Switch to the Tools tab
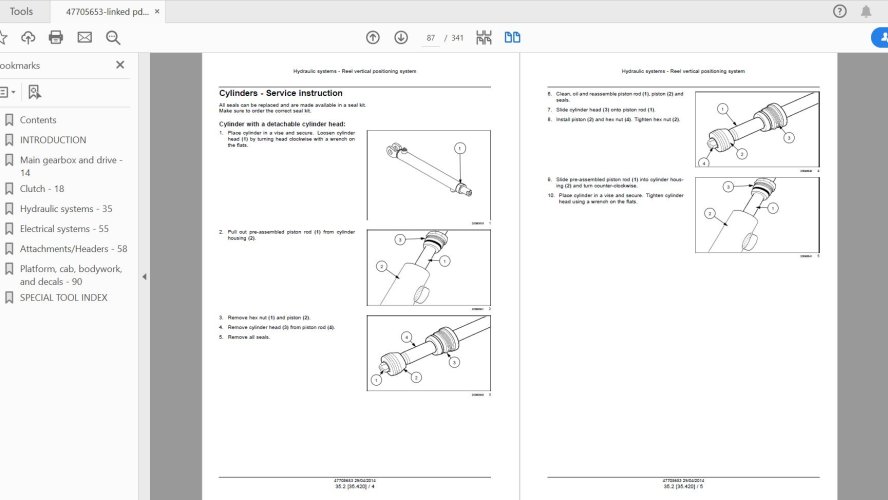The width and height of the screenshot is (888, 500). point(21,12)
